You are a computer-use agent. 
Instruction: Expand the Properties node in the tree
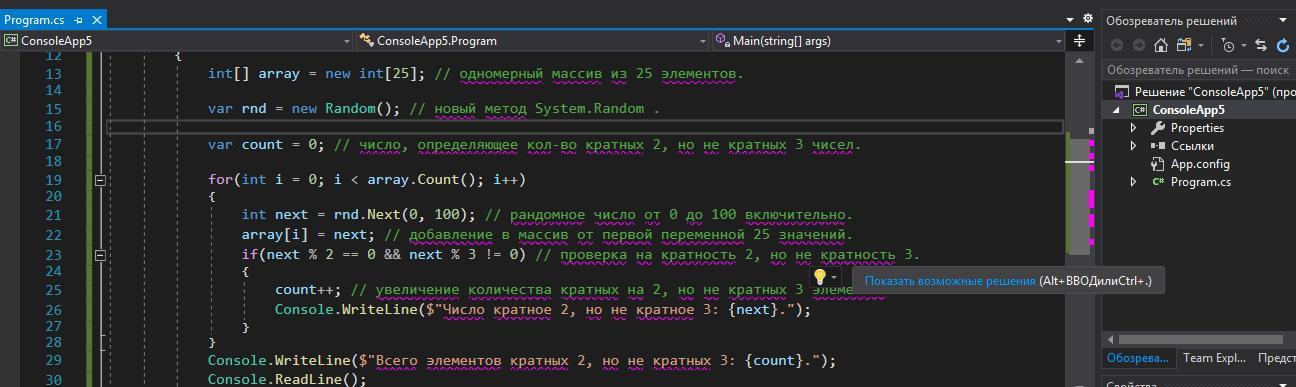[x=1133, y=128]
